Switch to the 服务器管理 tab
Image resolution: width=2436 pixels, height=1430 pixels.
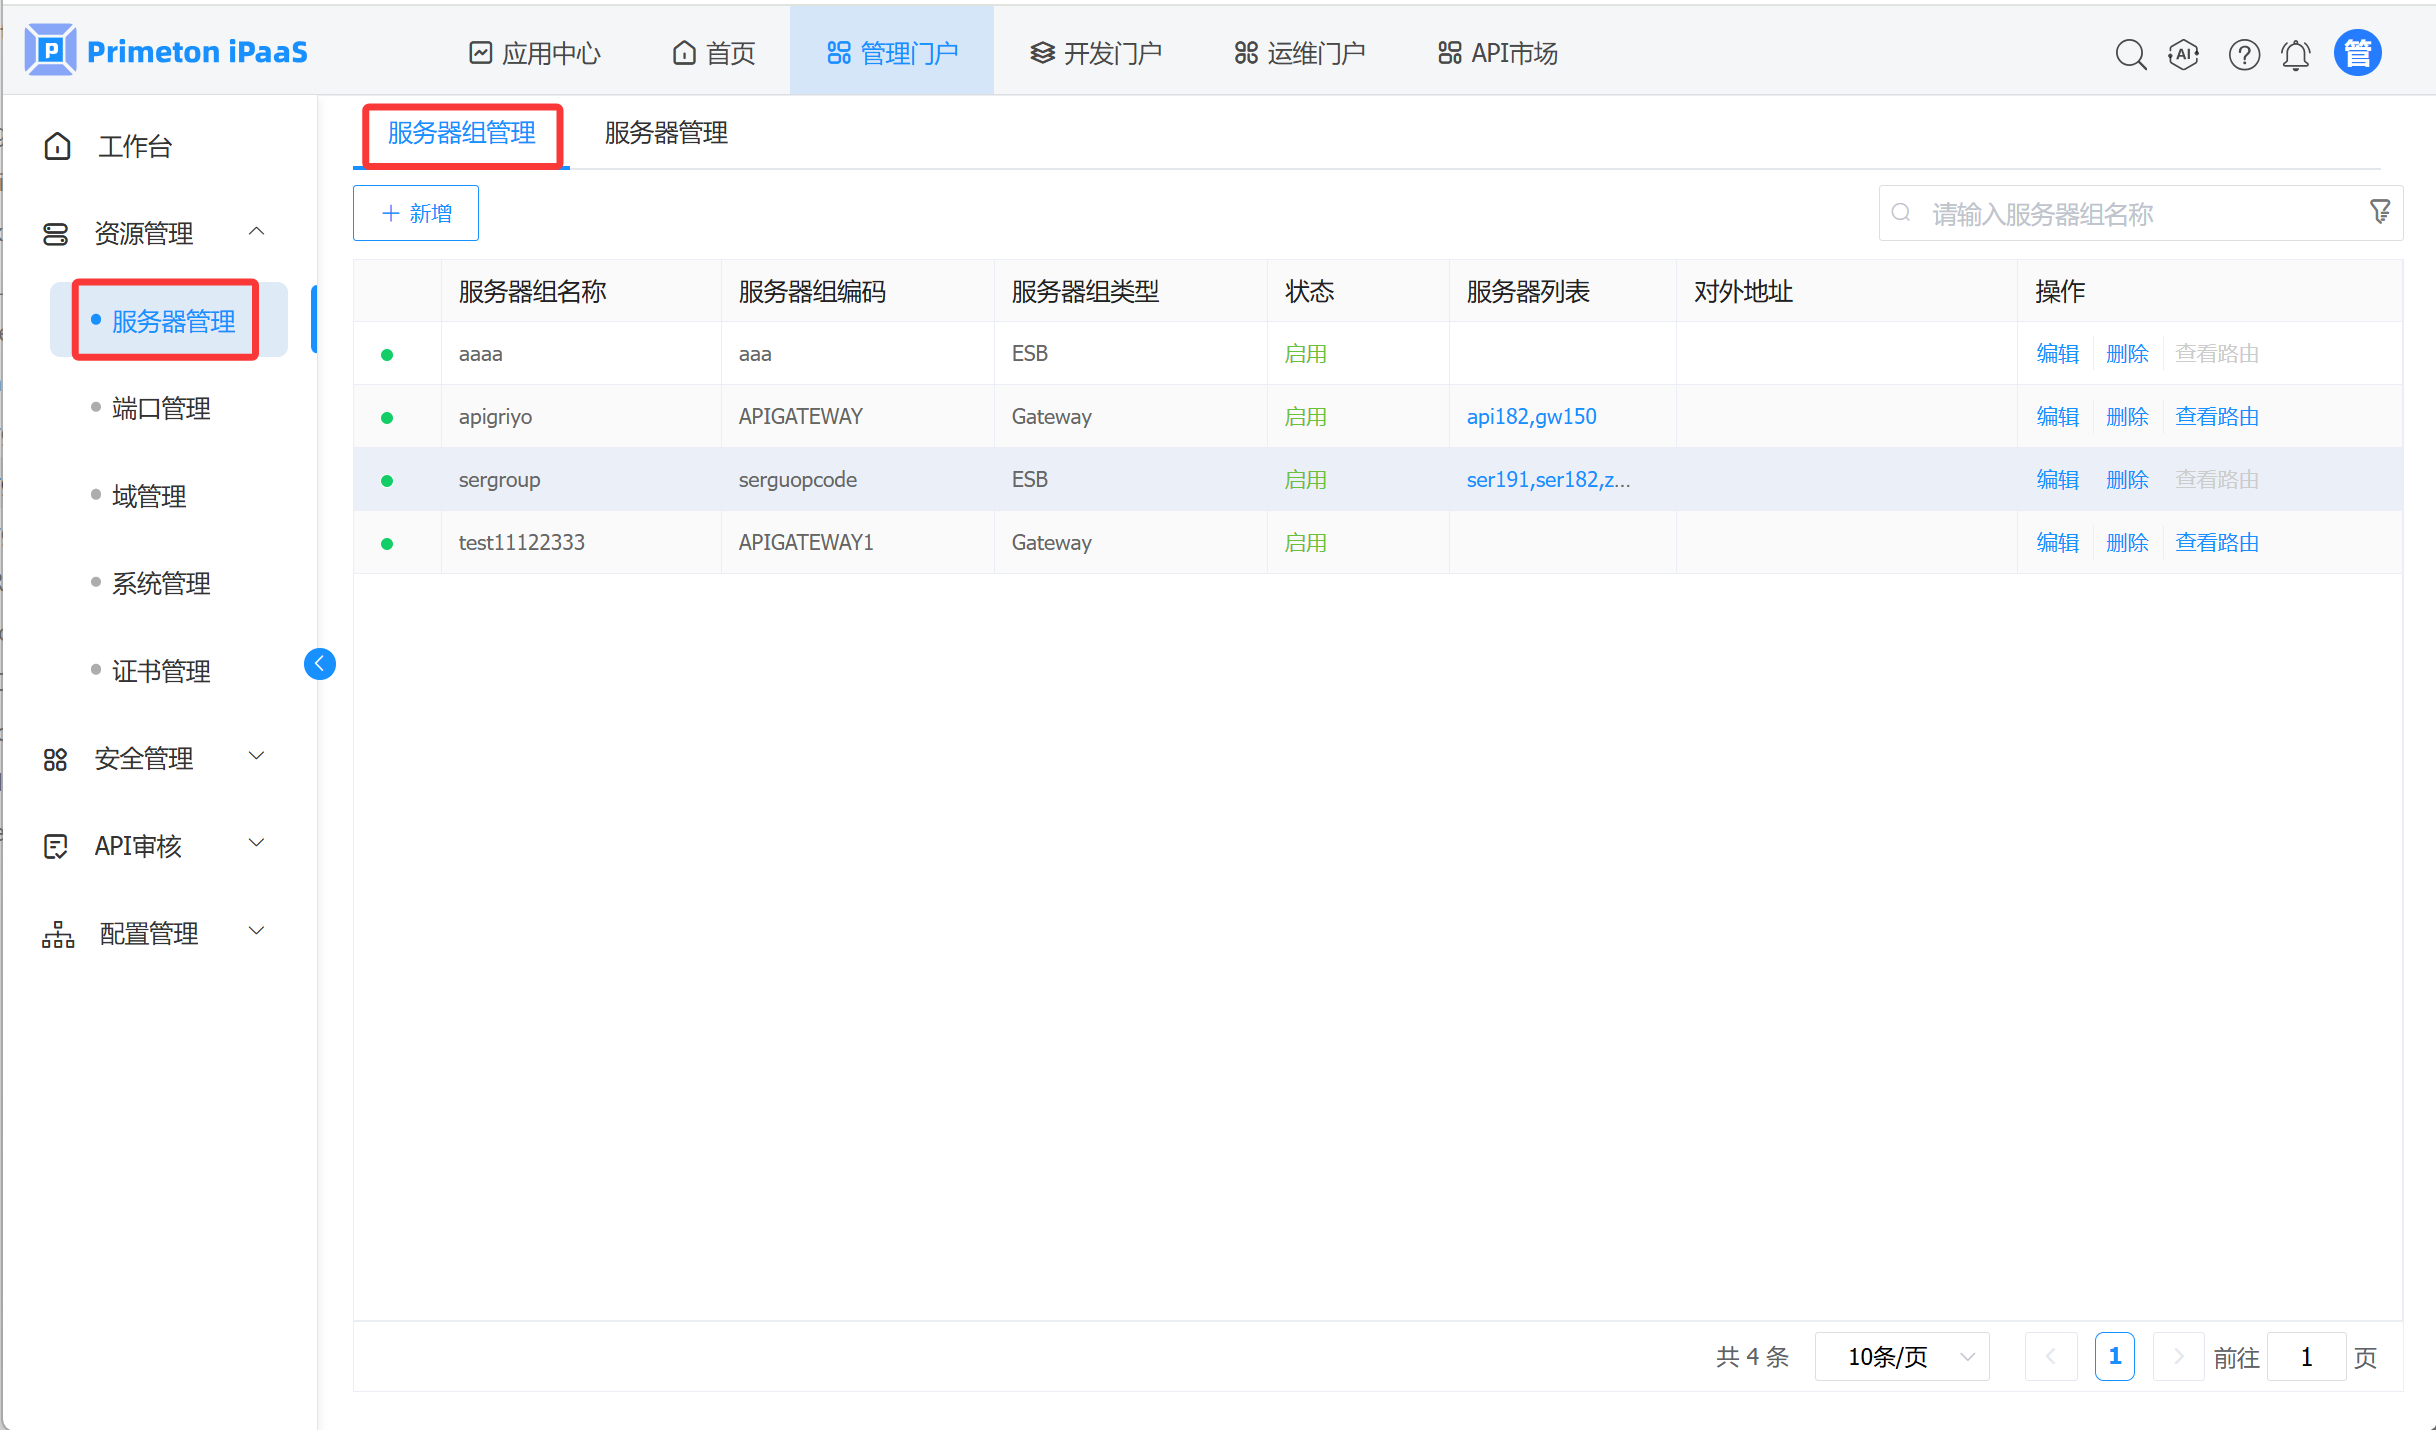click(x=666, y=133)
